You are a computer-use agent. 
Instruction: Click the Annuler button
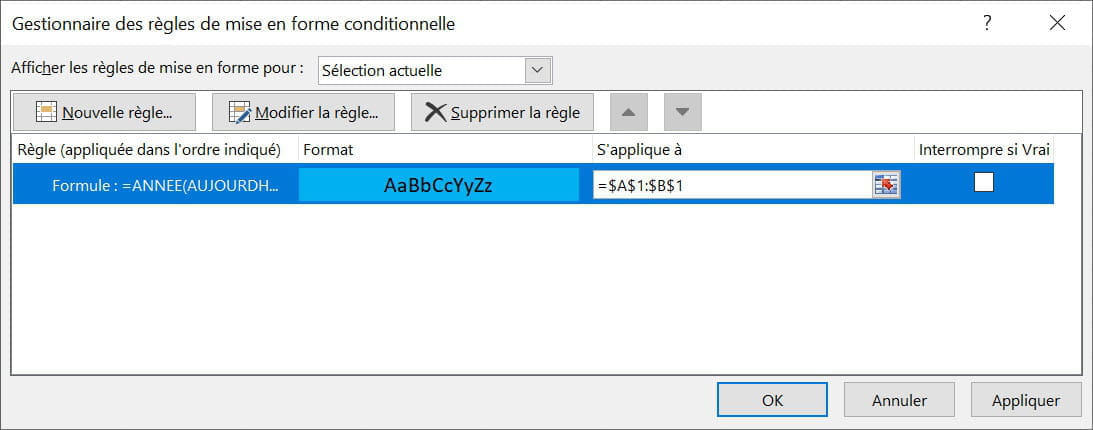pos(899,400)
